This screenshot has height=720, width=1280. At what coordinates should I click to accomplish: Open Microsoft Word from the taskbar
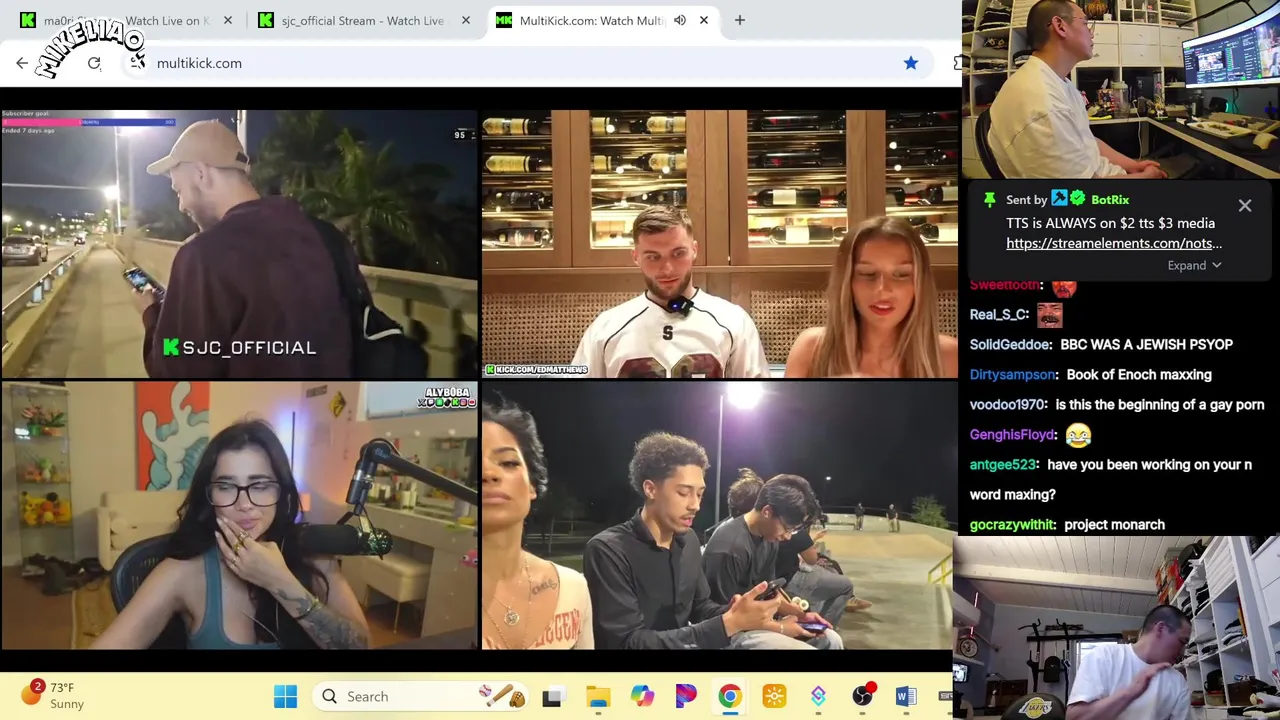pyautogui.click(x=906, y=697)
